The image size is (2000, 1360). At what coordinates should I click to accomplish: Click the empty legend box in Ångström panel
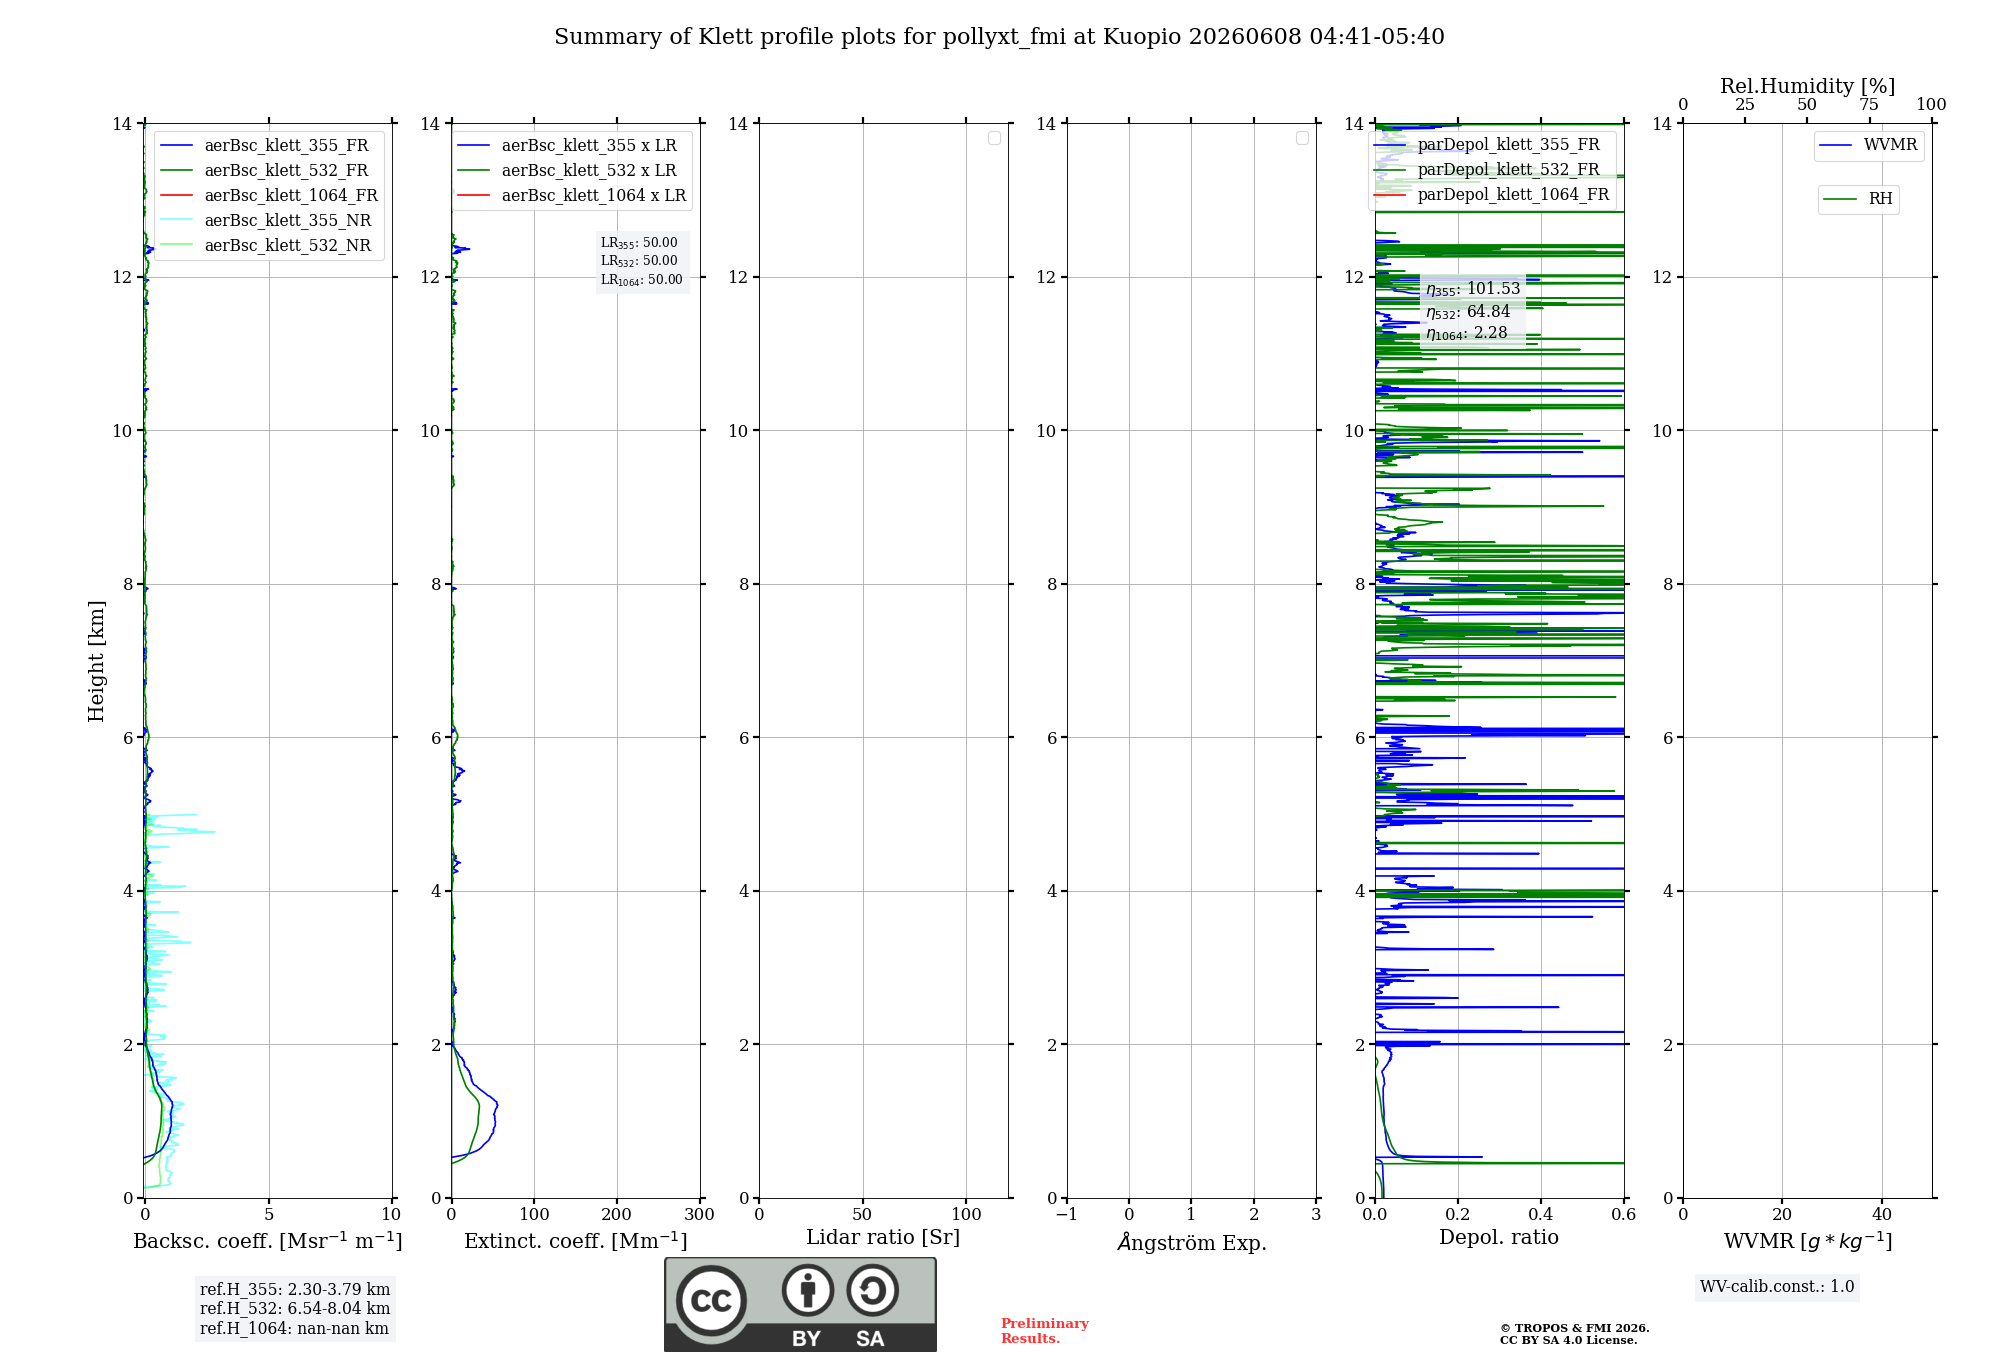coord(1302,138)
